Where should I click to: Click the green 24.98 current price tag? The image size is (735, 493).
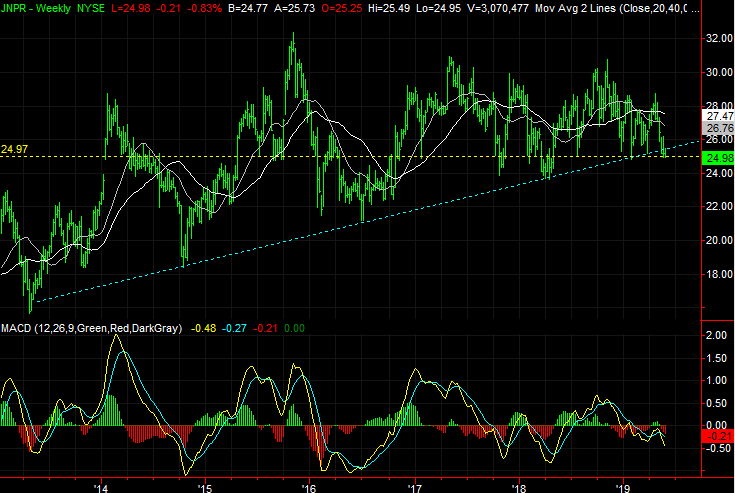pos(720,158)
